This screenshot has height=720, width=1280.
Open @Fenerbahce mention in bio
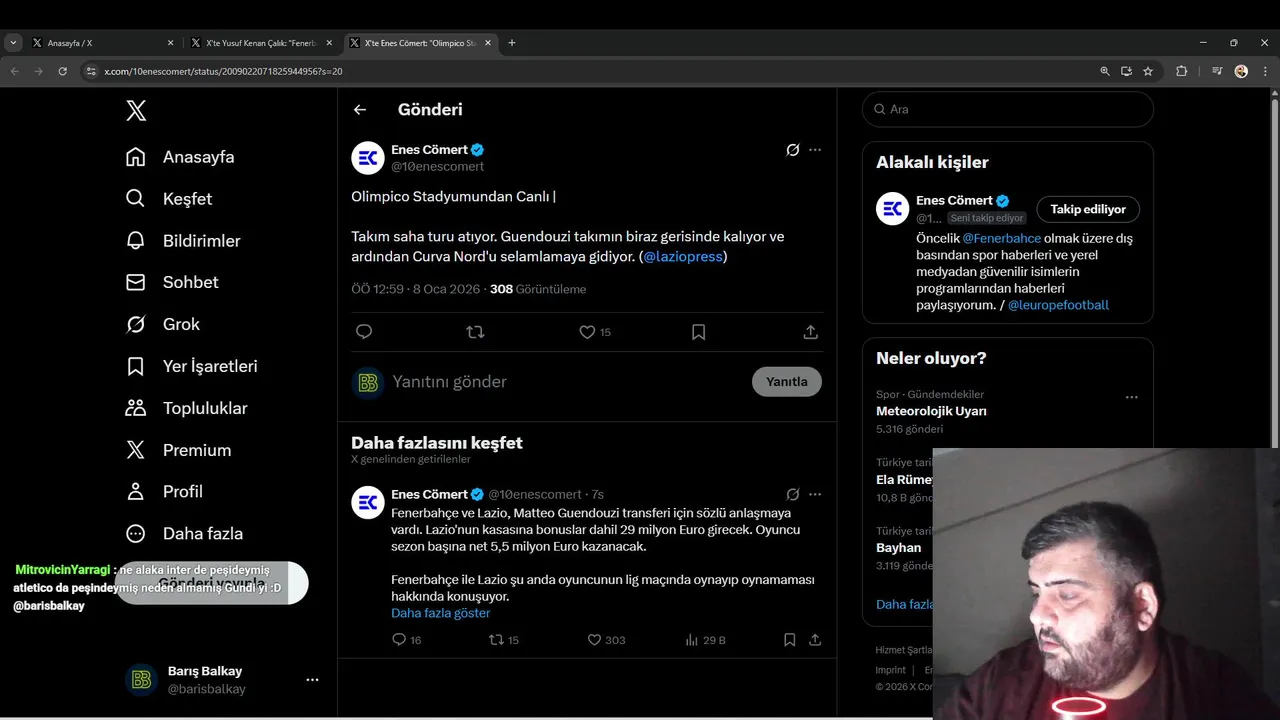(1002, 239)
